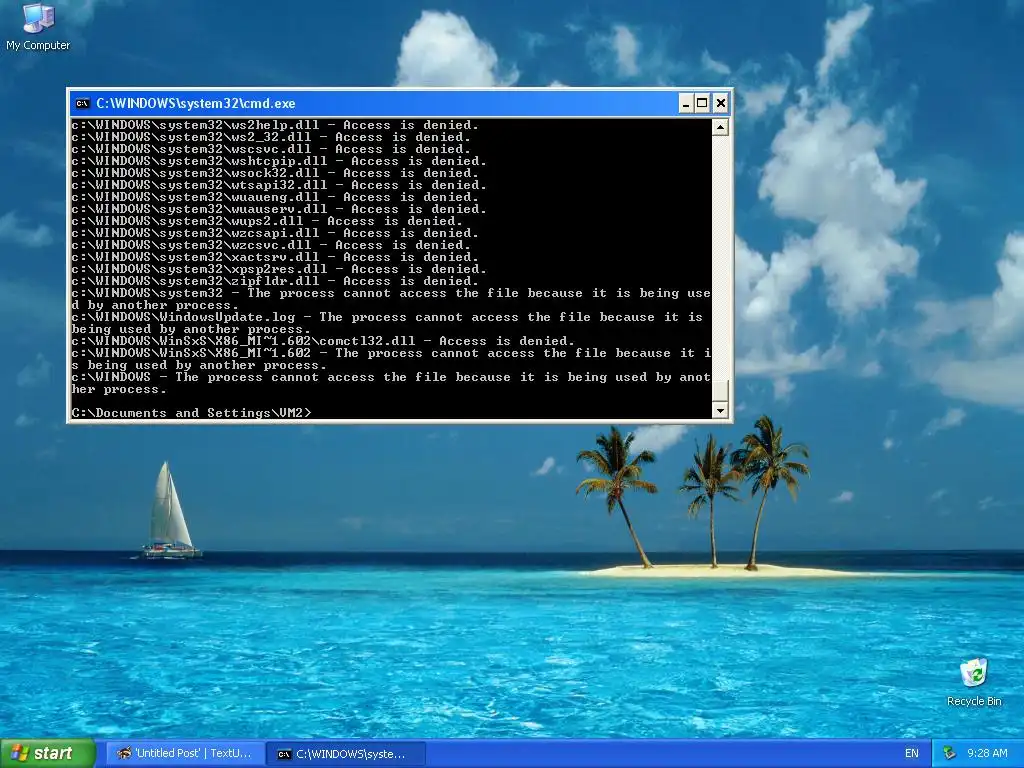Image resolution: width=1024 pixels, height=768 pixels.
Task: Close the cmd.exe window
Action: 720,103
